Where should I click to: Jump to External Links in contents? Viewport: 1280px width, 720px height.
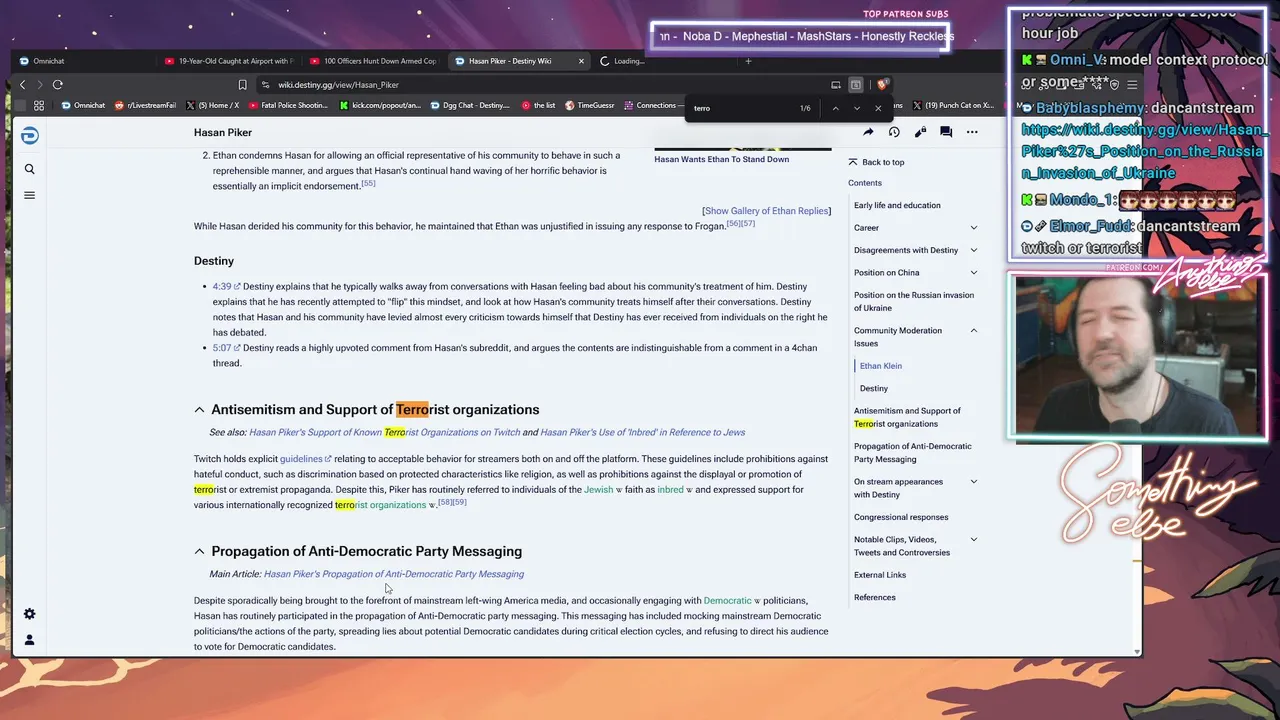tap(880, 575)
